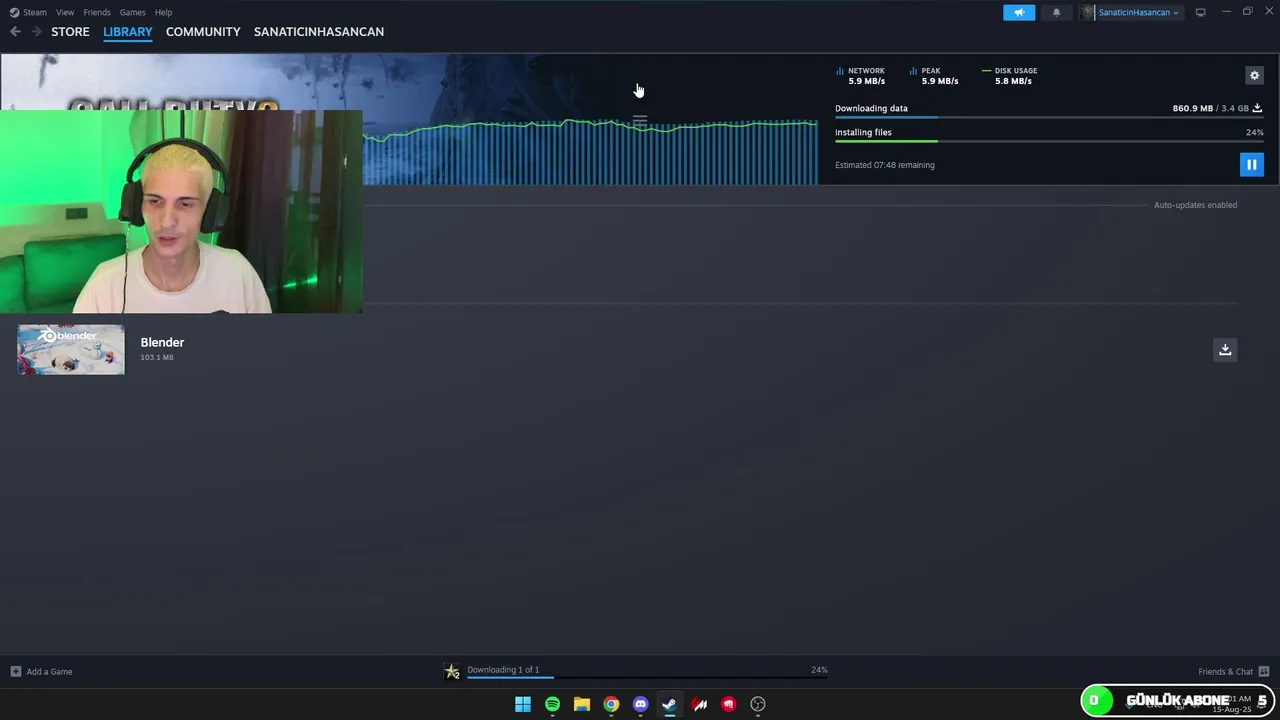The image size is (1280, 720).
Task: Click the Steam taskbar icon
Action: click(x=669, y=704)
